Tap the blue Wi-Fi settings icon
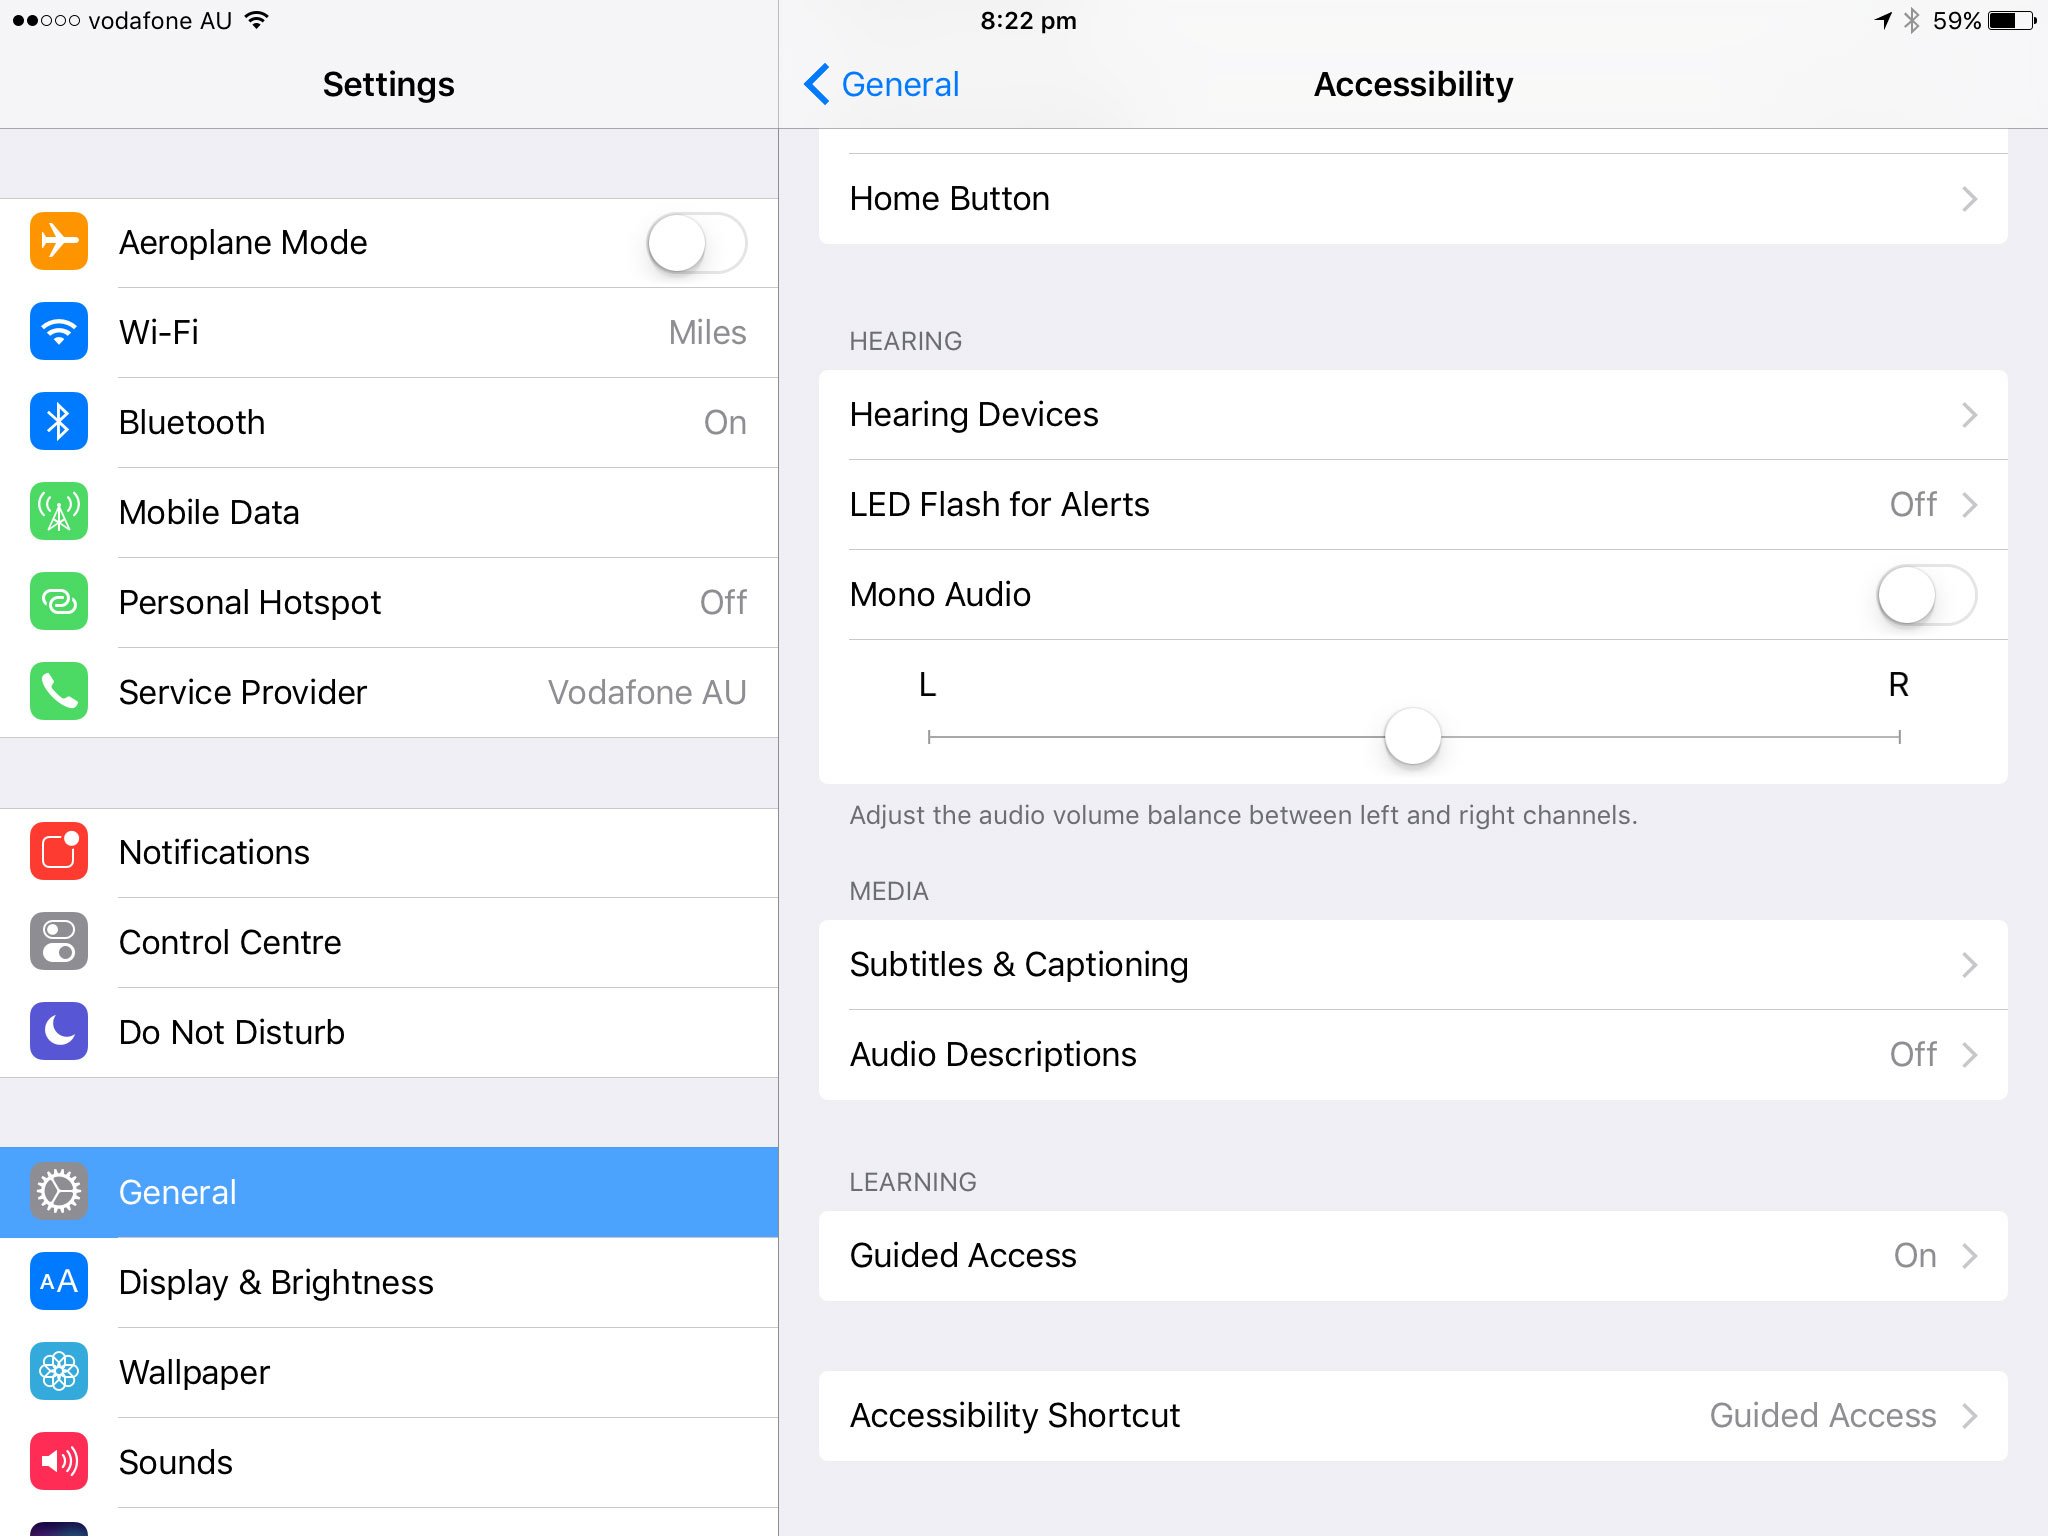2048x1536 pixels. tap(59, 332)
